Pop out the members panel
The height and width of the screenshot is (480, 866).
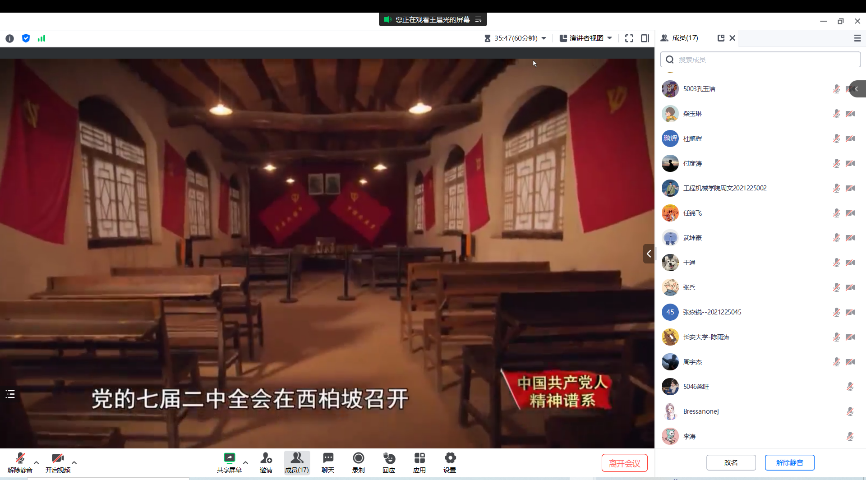720,38
